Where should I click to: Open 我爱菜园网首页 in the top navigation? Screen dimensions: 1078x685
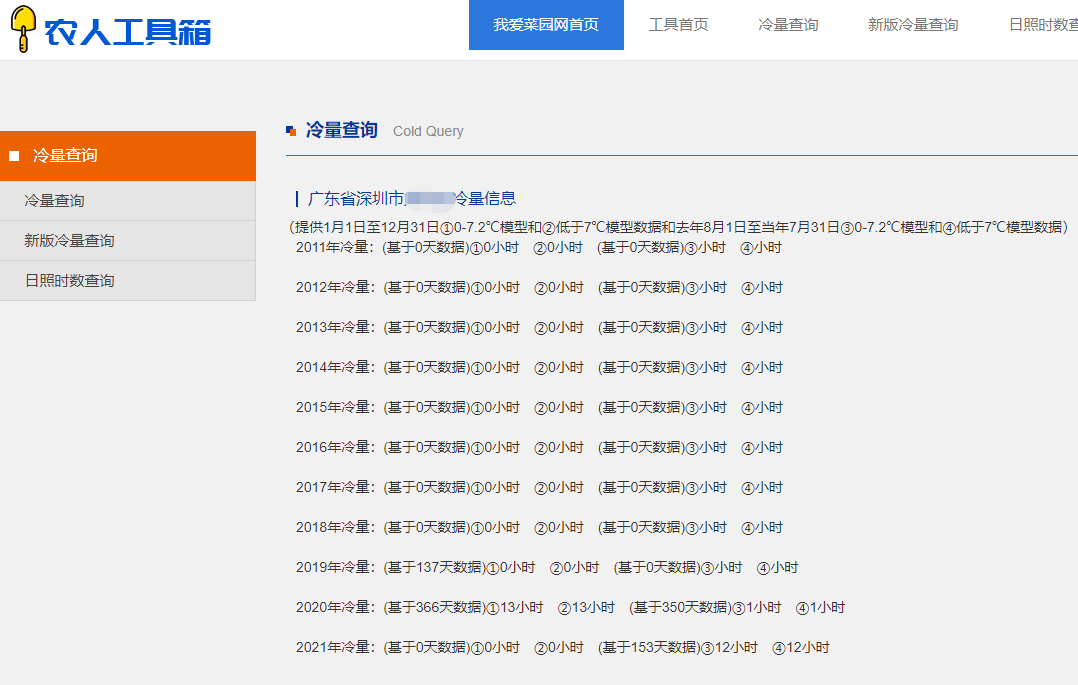546,25
